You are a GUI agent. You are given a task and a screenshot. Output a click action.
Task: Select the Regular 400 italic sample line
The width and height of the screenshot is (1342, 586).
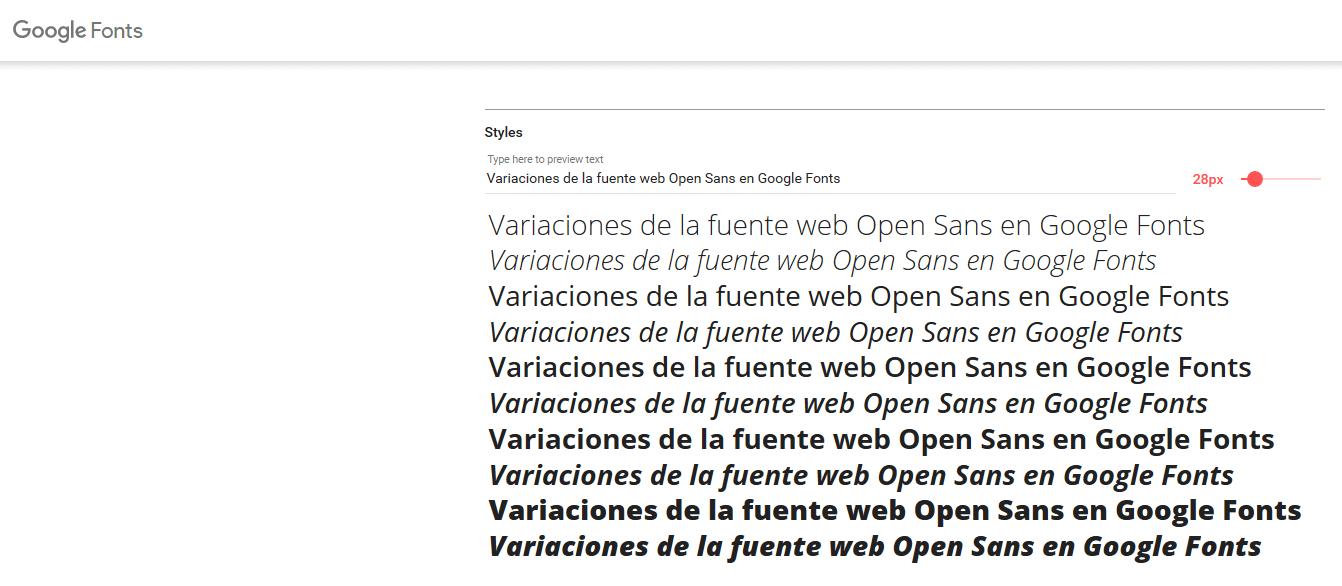click(836, 333)
